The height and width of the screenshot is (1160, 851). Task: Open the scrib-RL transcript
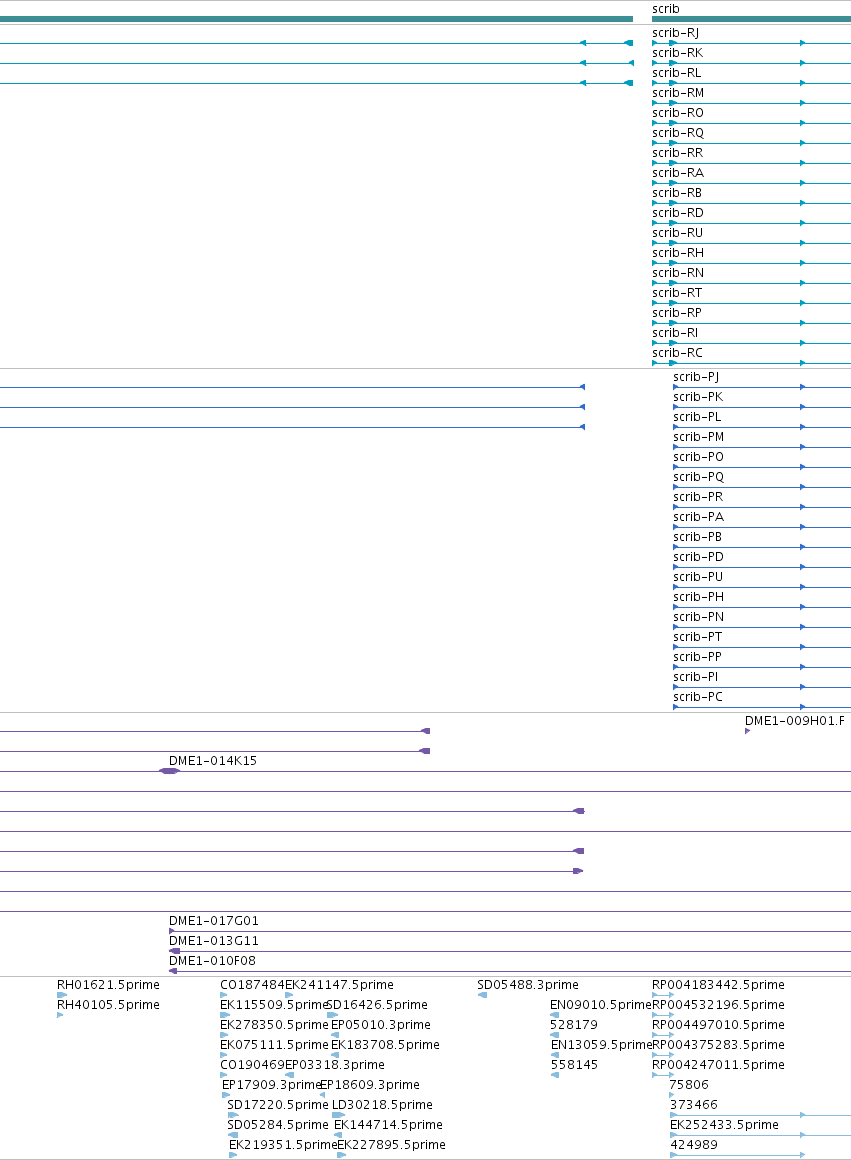click(x=676, y=72)
